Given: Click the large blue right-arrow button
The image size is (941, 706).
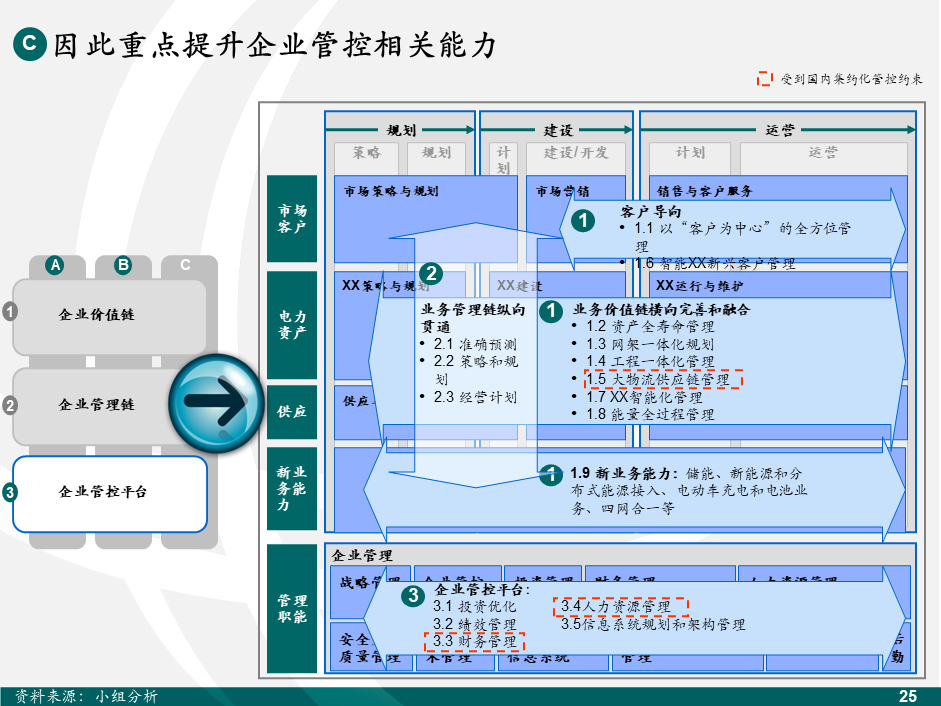Looking at the screenshot, I should 217,402.
